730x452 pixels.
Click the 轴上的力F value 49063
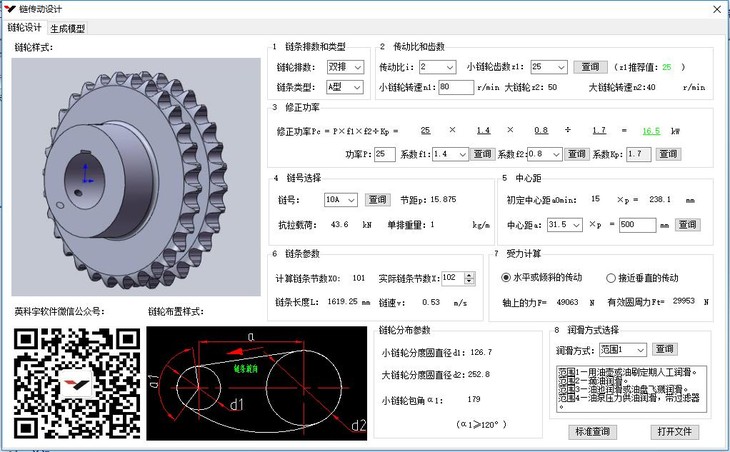(x=568, y=302)
